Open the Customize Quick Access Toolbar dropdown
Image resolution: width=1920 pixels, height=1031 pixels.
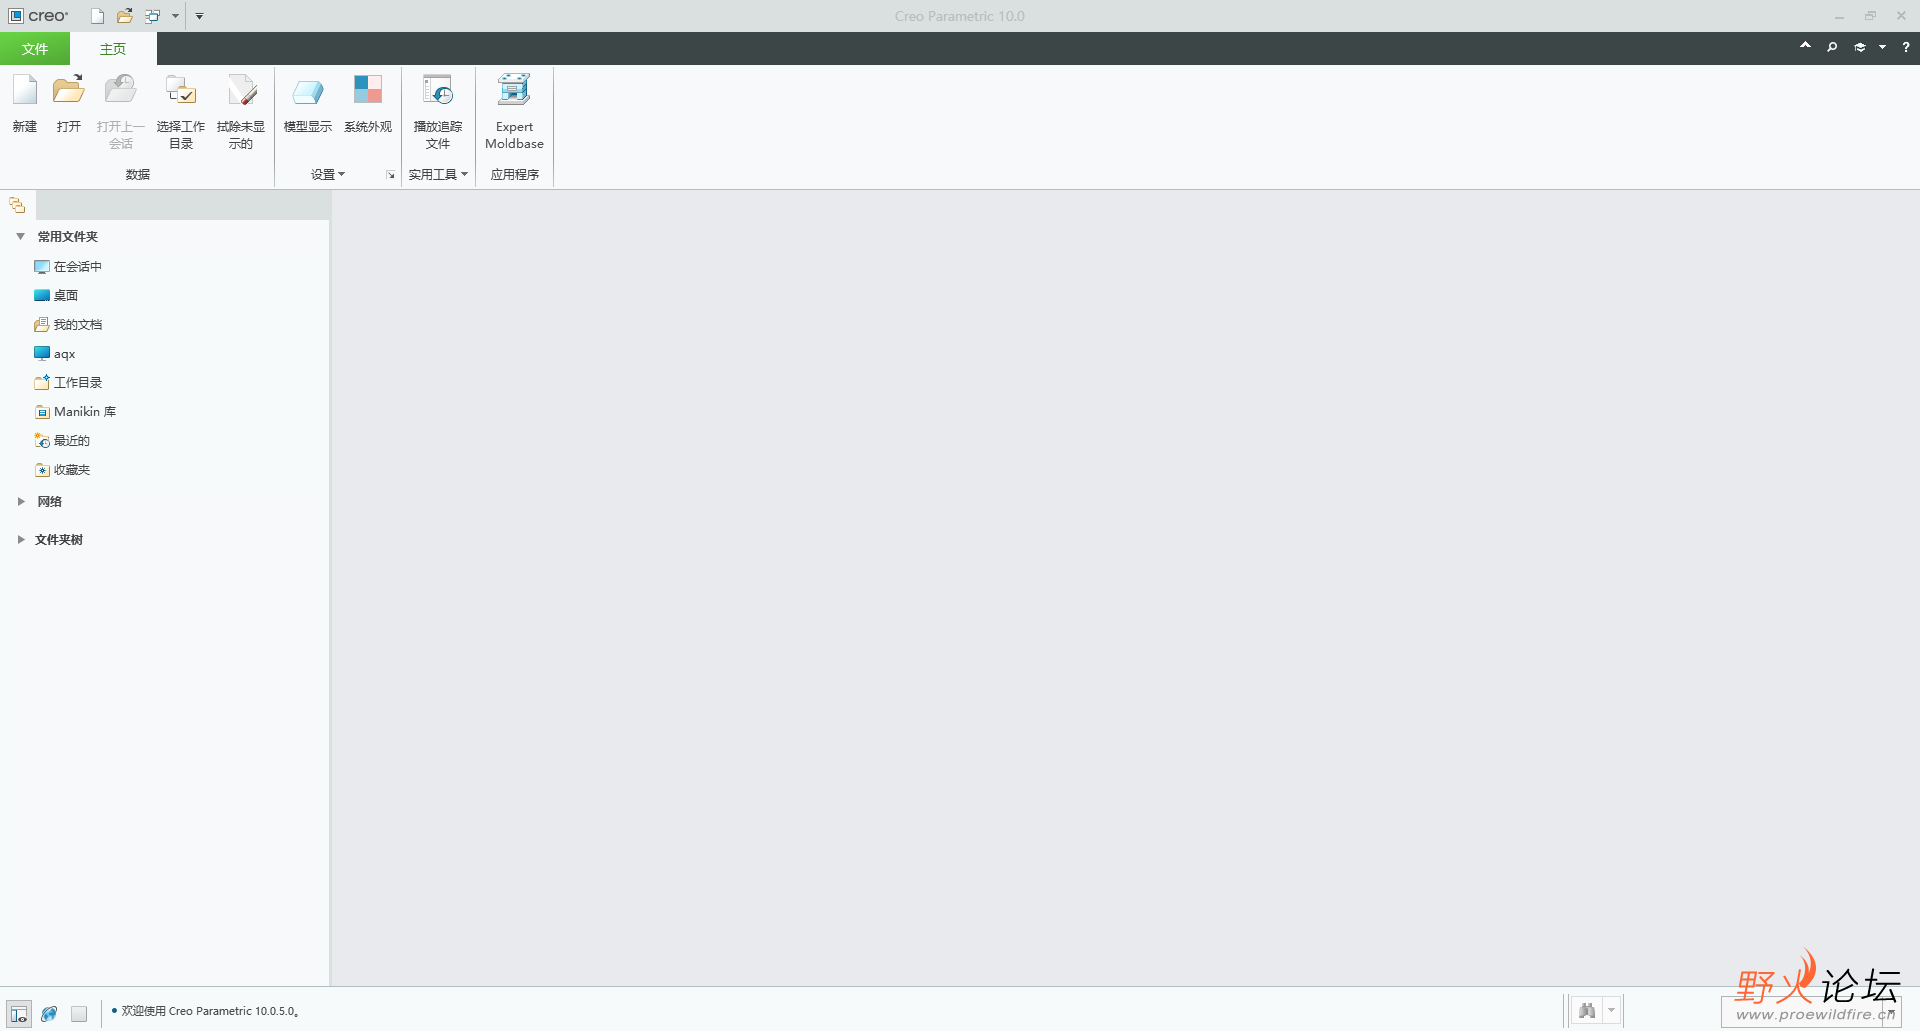199,16
